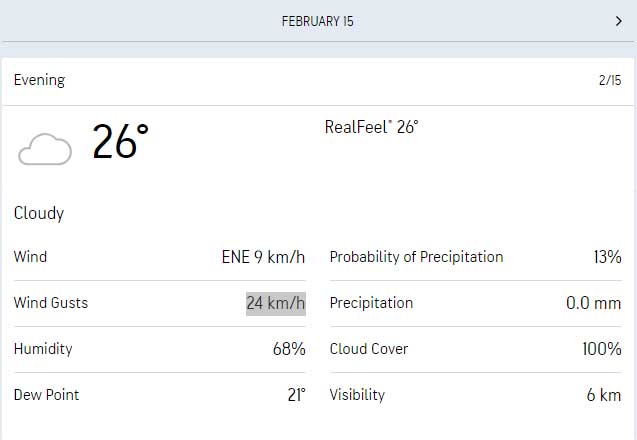
Task: Click the 6 km visibility value
Action: 603,395
